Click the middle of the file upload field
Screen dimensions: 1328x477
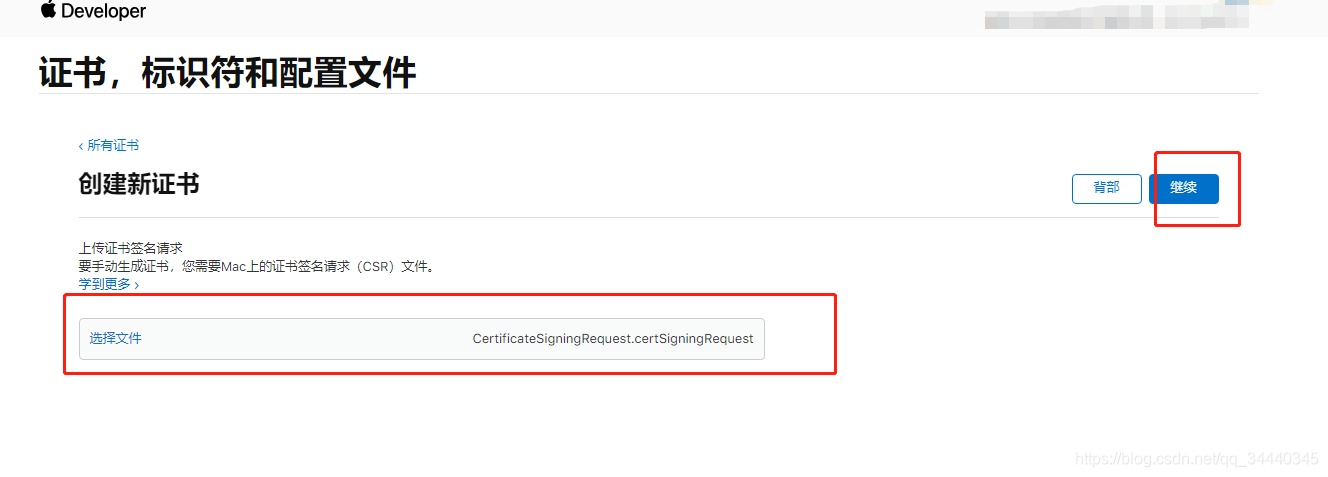422,339
